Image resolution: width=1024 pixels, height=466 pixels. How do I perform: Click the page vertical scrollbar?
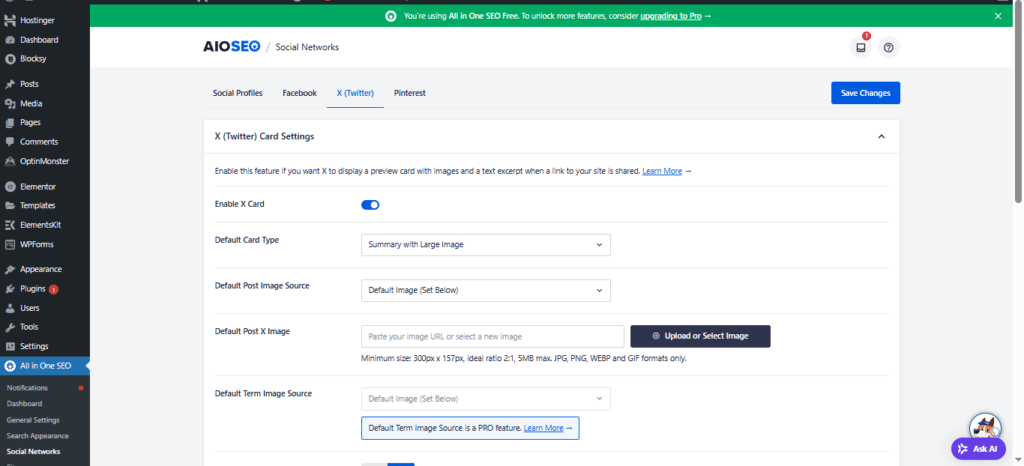(1019, 104)
